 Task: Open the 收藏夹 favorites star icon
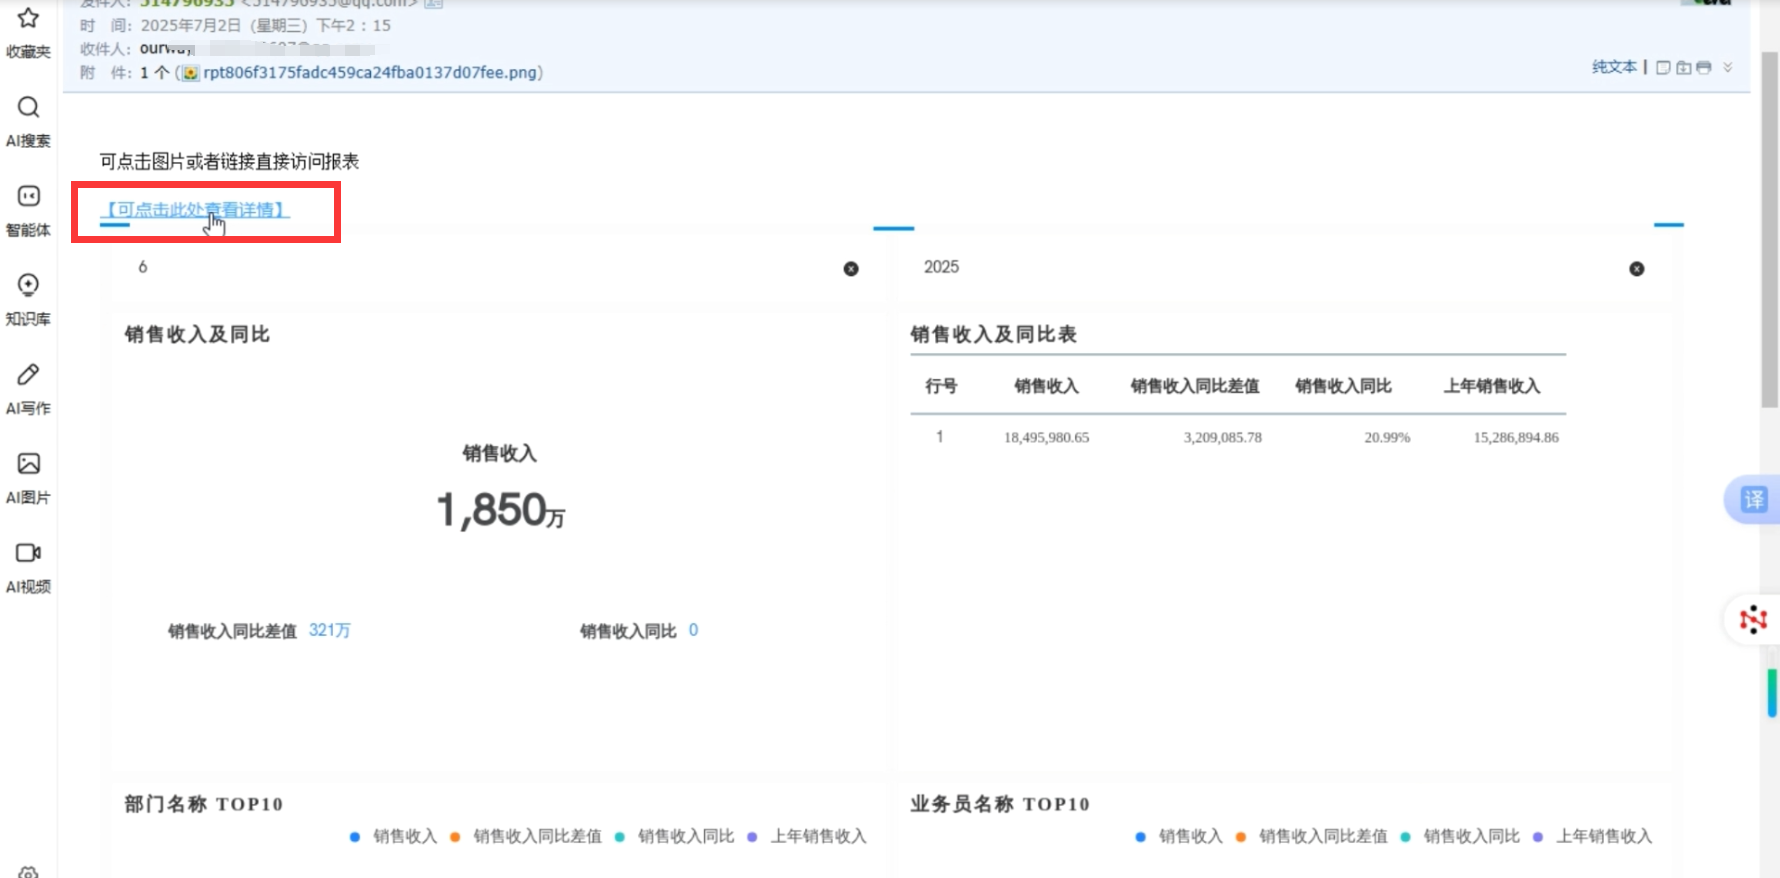pyautogui.click(x=28, y=20)
